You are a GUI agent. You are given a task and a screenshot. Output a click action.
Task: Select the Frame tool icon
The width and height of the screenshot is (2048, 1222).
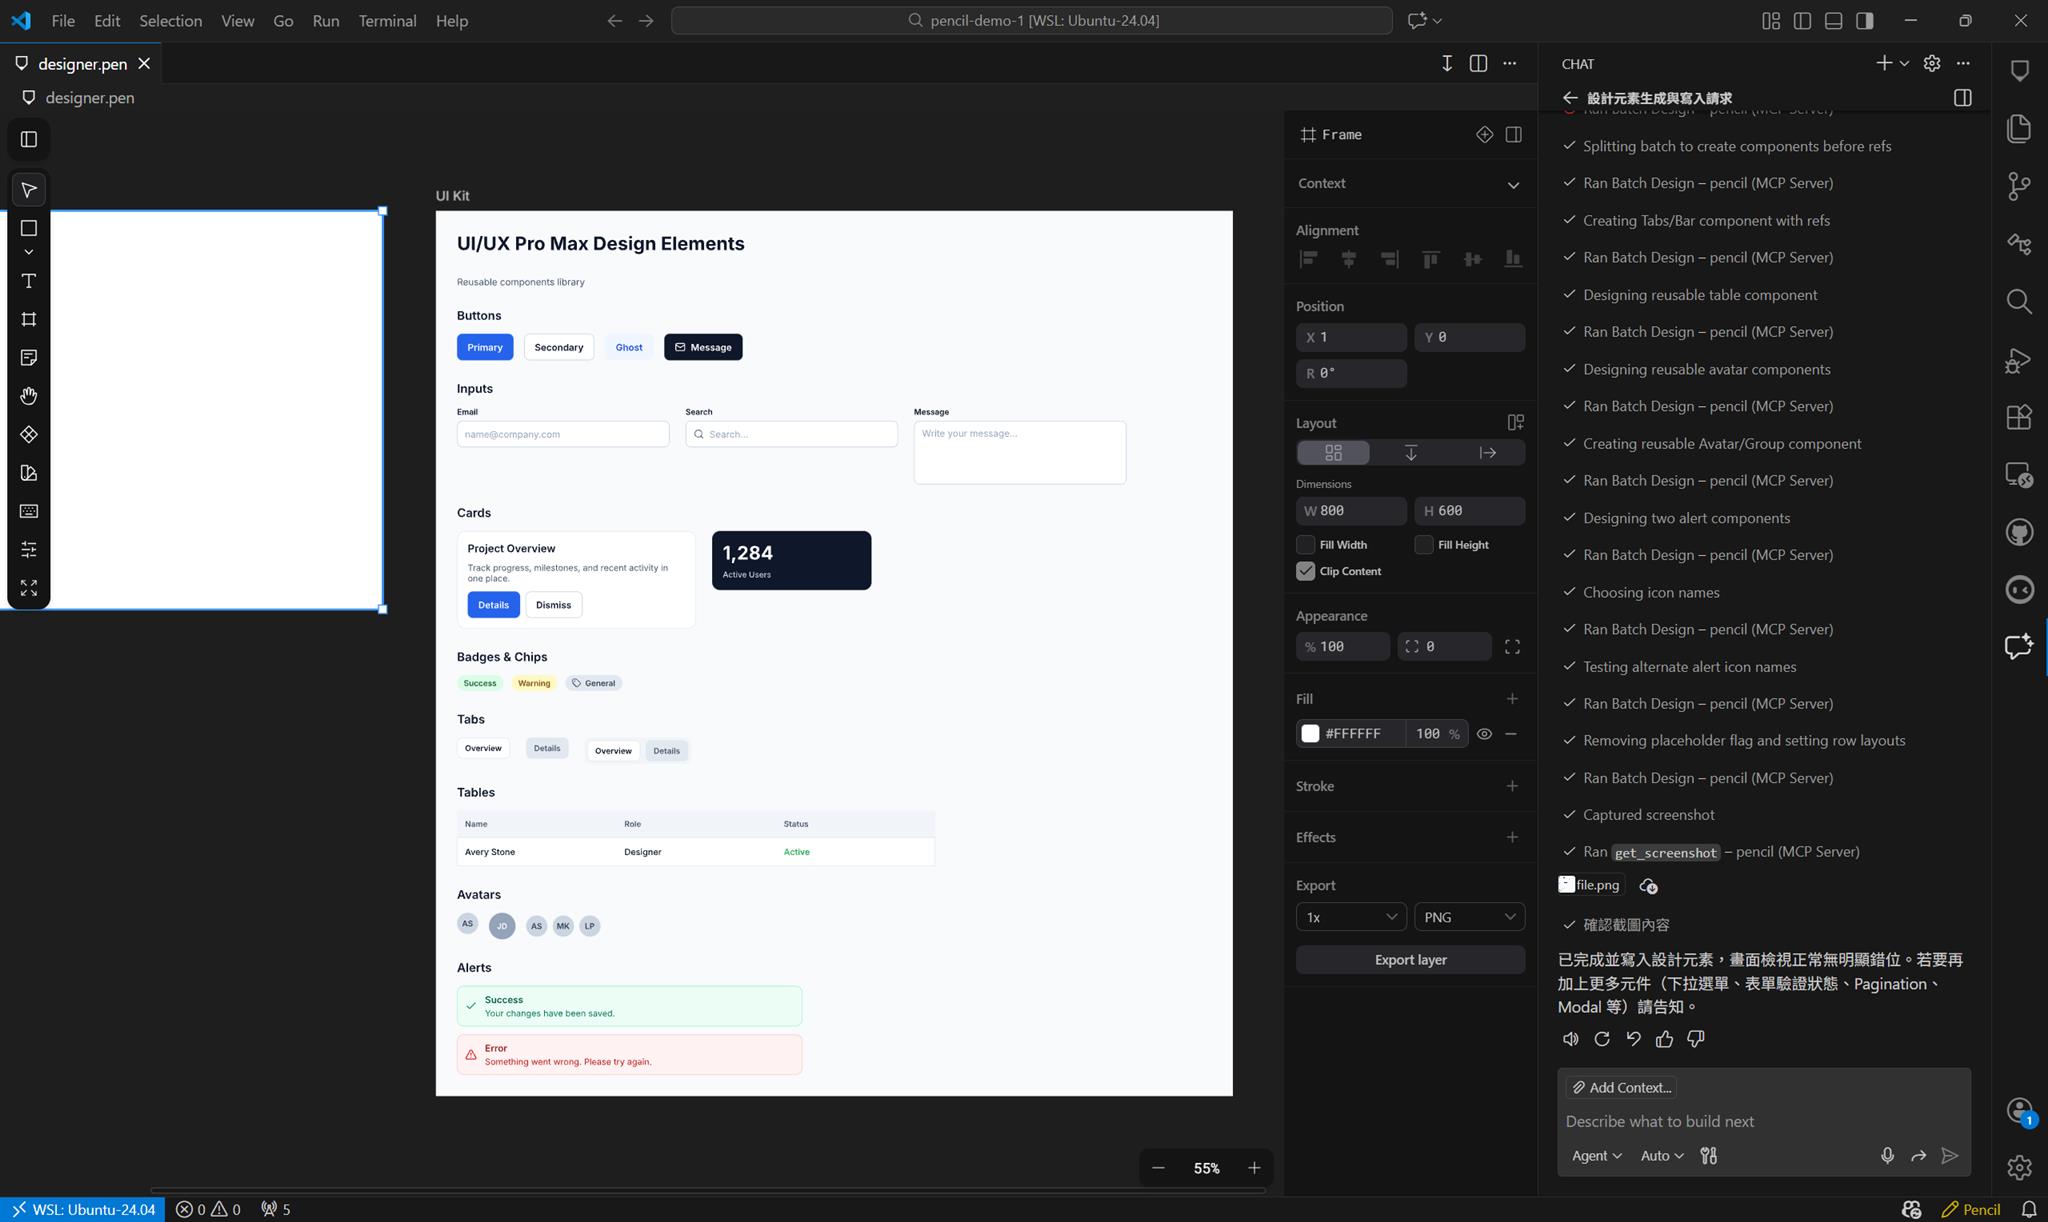(29, 319)
